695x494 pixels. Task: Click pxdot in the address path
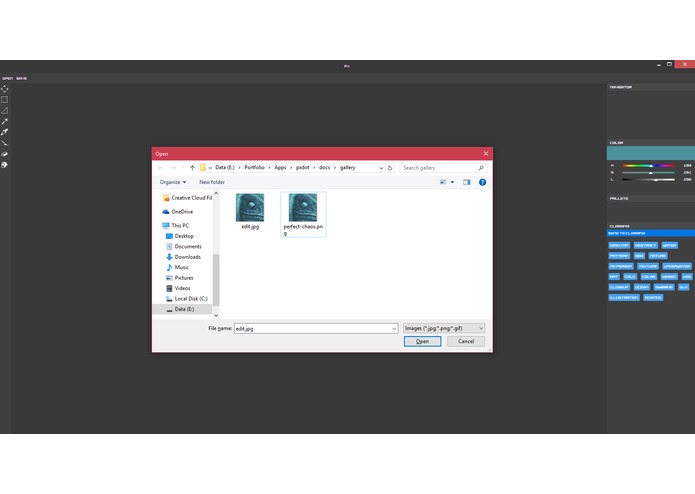[x=303, y=167]
